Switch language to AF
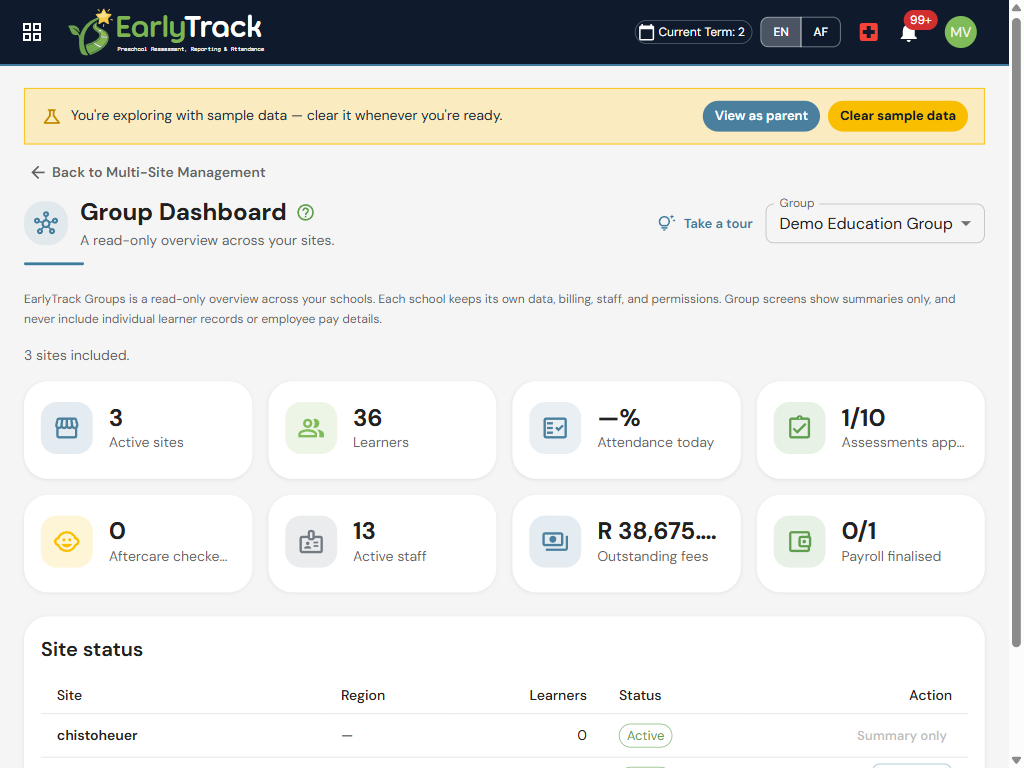The height and width of the screenshot is (768, 1024). pyautogui.click(x=820, y=32)
